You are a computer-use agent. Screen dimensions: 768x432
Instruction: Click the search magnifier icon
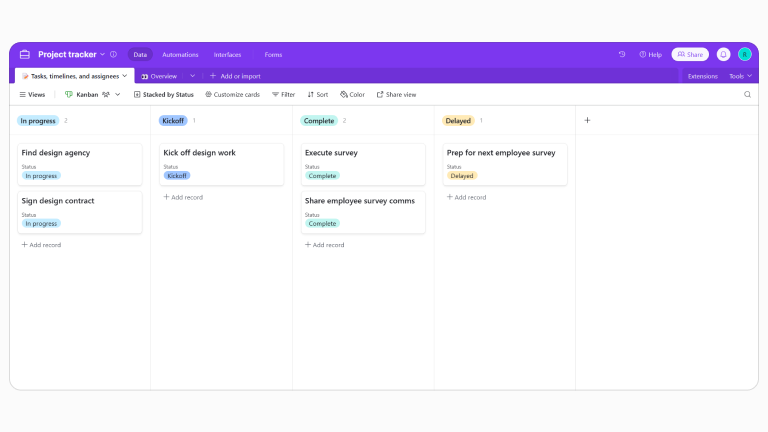747,95
